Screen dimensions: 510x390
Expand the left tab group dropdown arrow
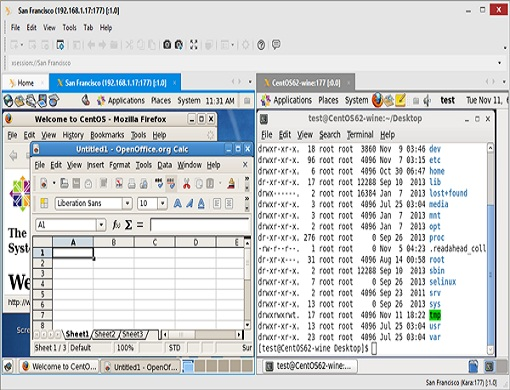(x=250, y=82)
